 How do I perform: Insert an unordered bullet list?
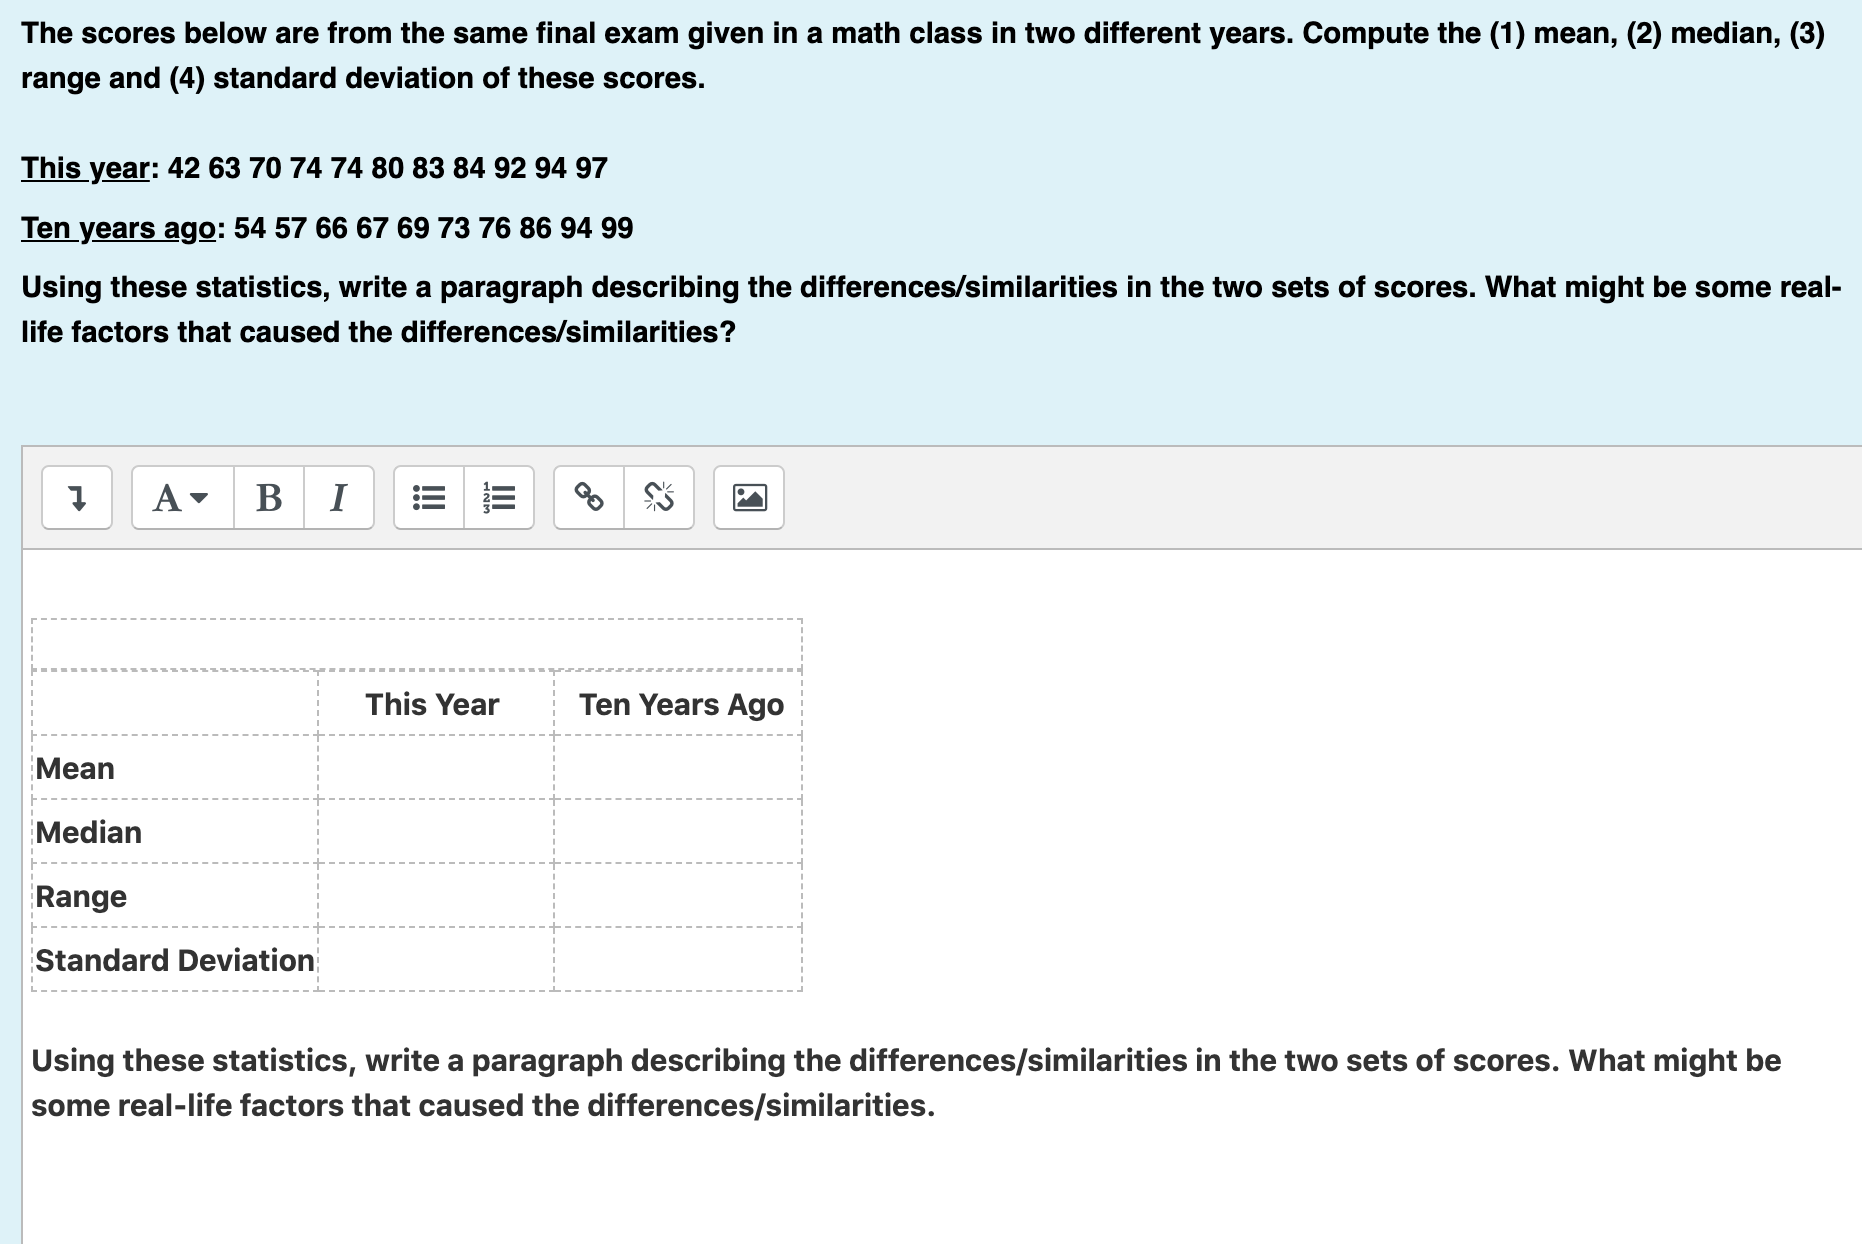[x=429, y=497]
